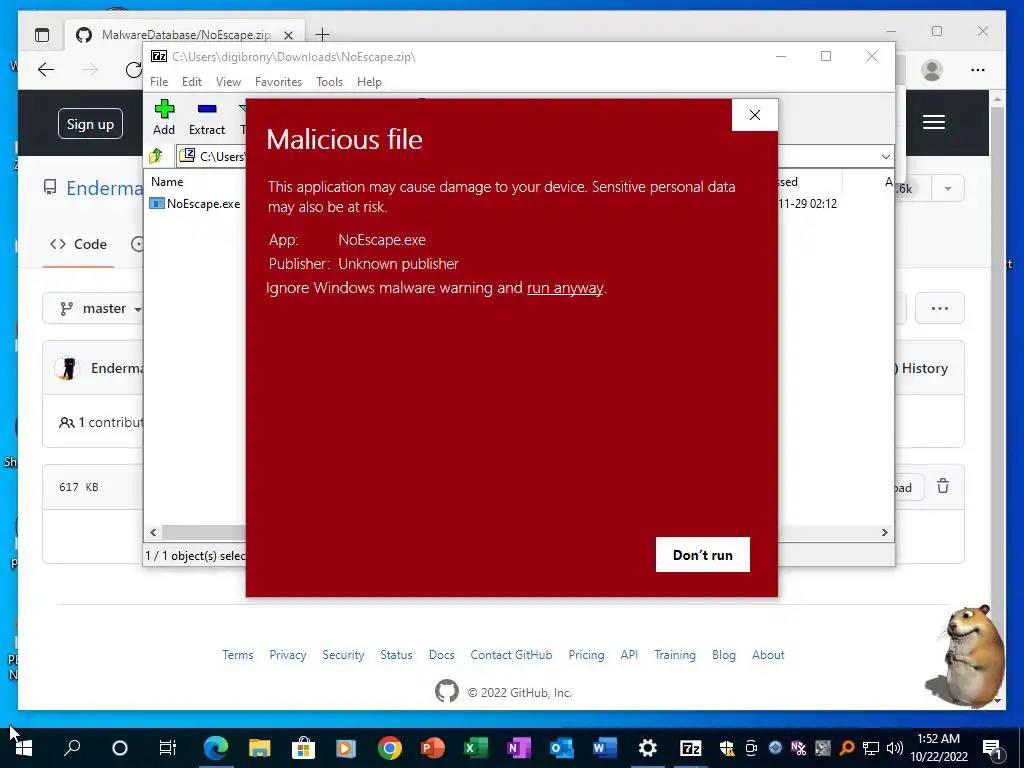Open the Help menu in 7-Zip
Screen dimensions: 1024x768
click(x=369, y=82)
